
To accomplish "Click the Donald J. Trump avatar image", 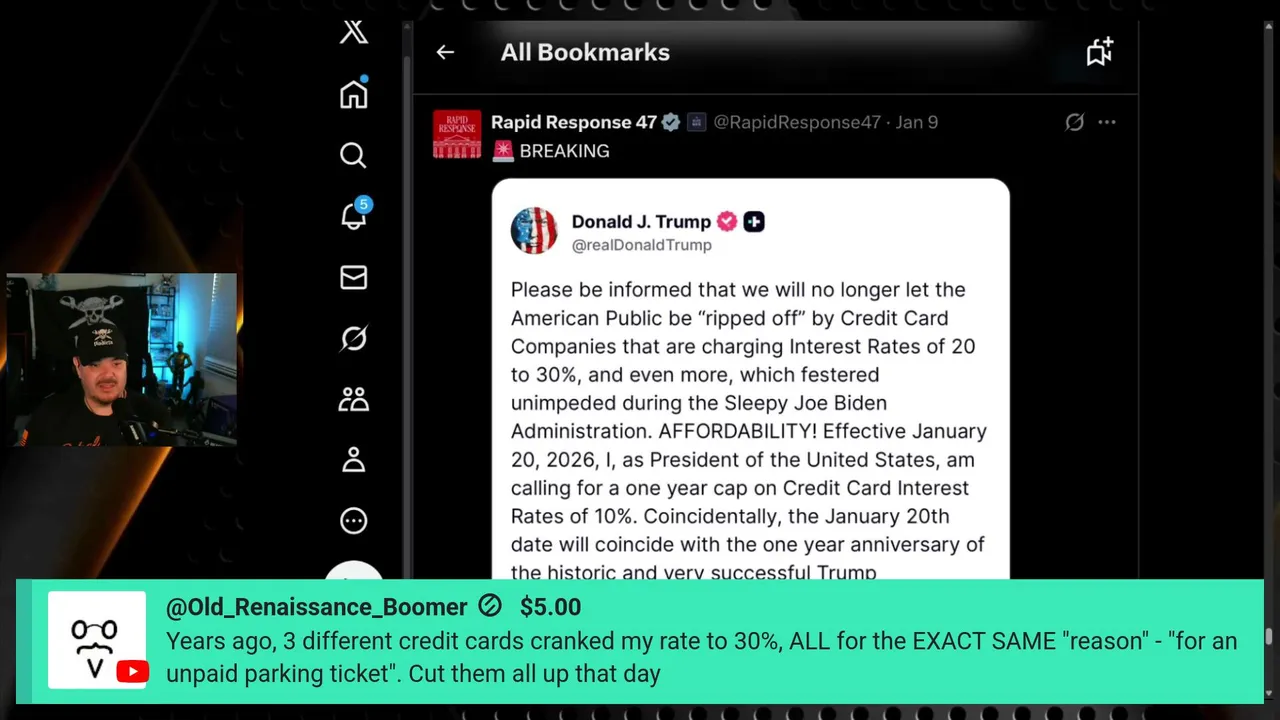I will pyautogui.click(x=534, y=231).
